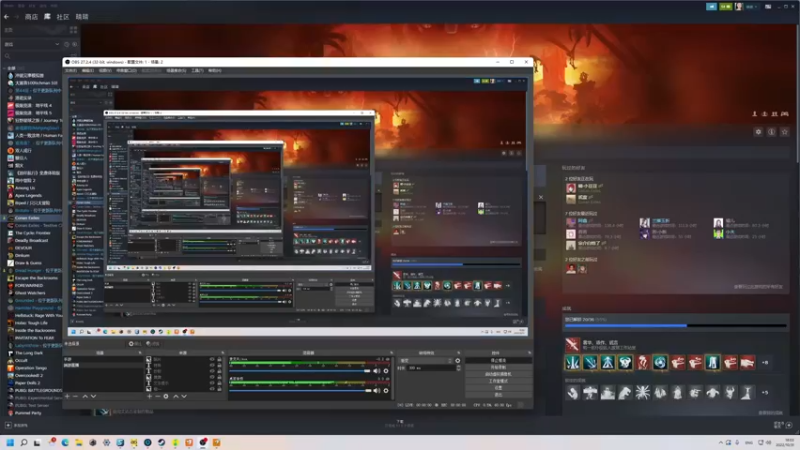Toggle visibility eye of the top OBS source
Viewport: 800px width, 450px height.
[212, 360]
